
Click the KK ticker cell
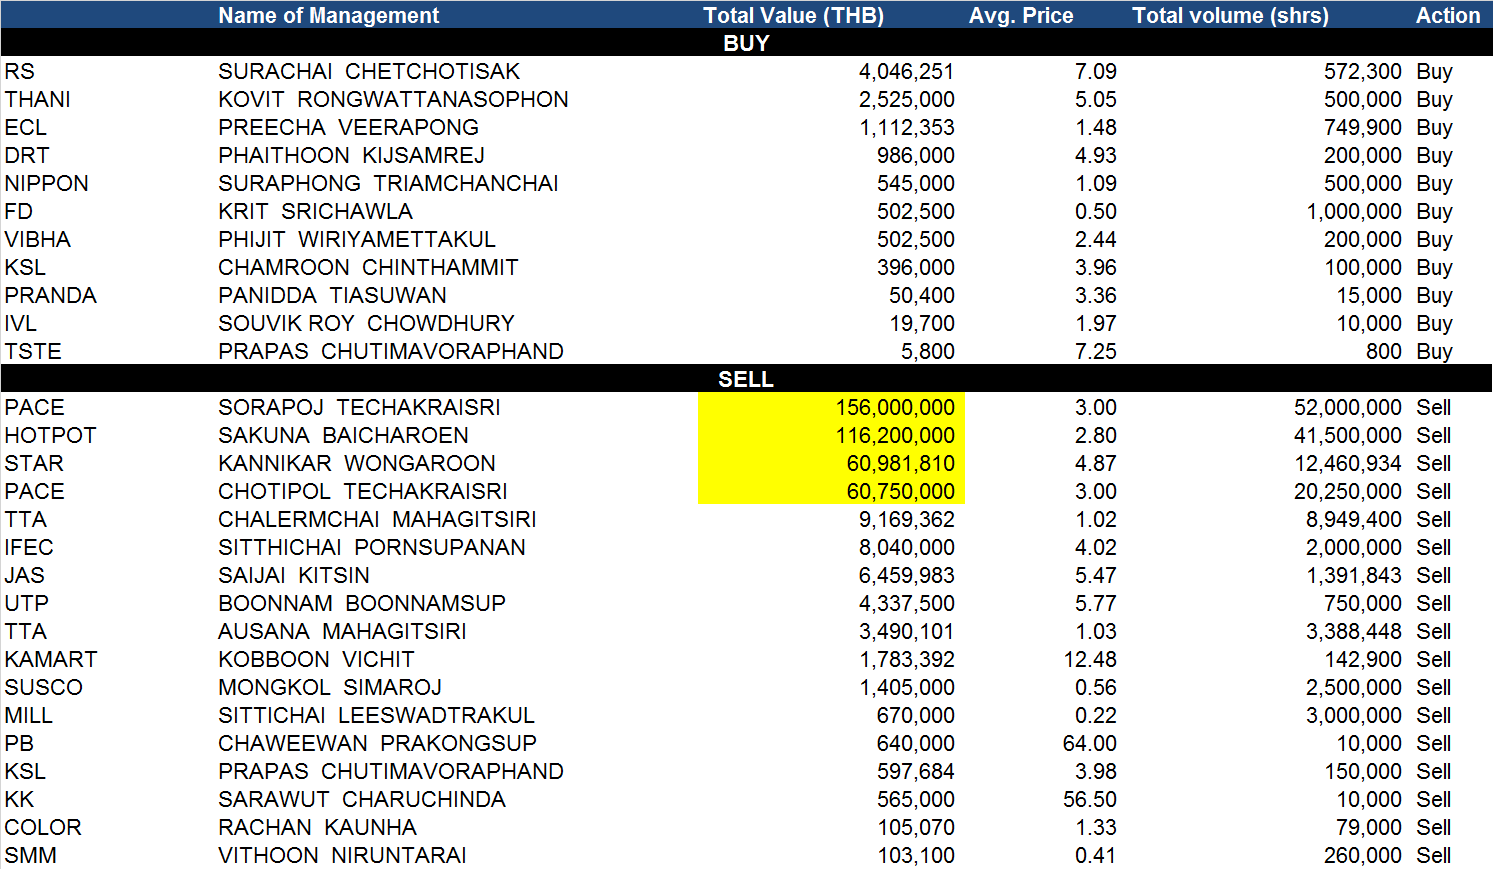tap(19, 799)
